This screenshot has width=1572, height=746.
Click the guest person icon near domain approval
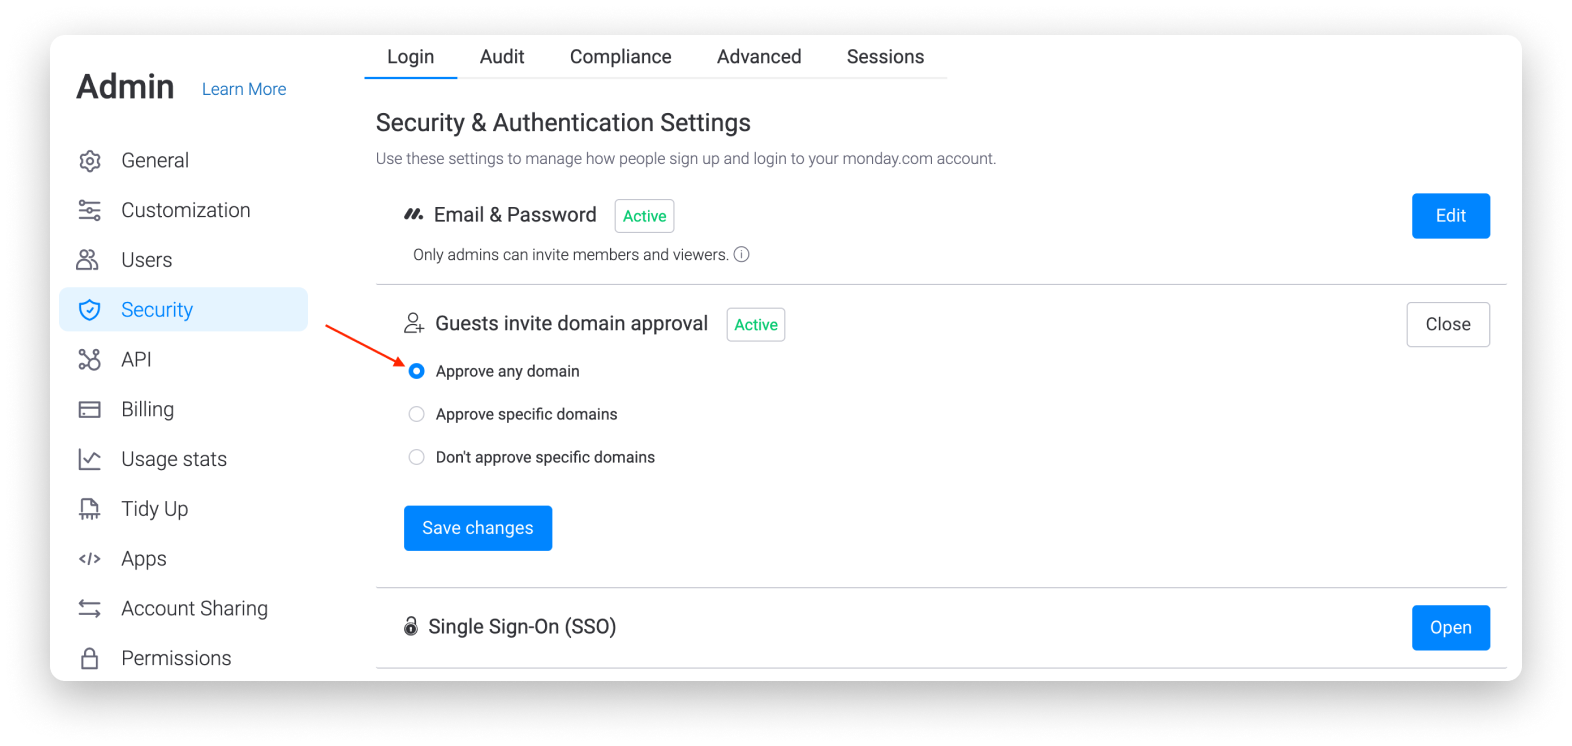pyautogui.click(x=414, y=323)
